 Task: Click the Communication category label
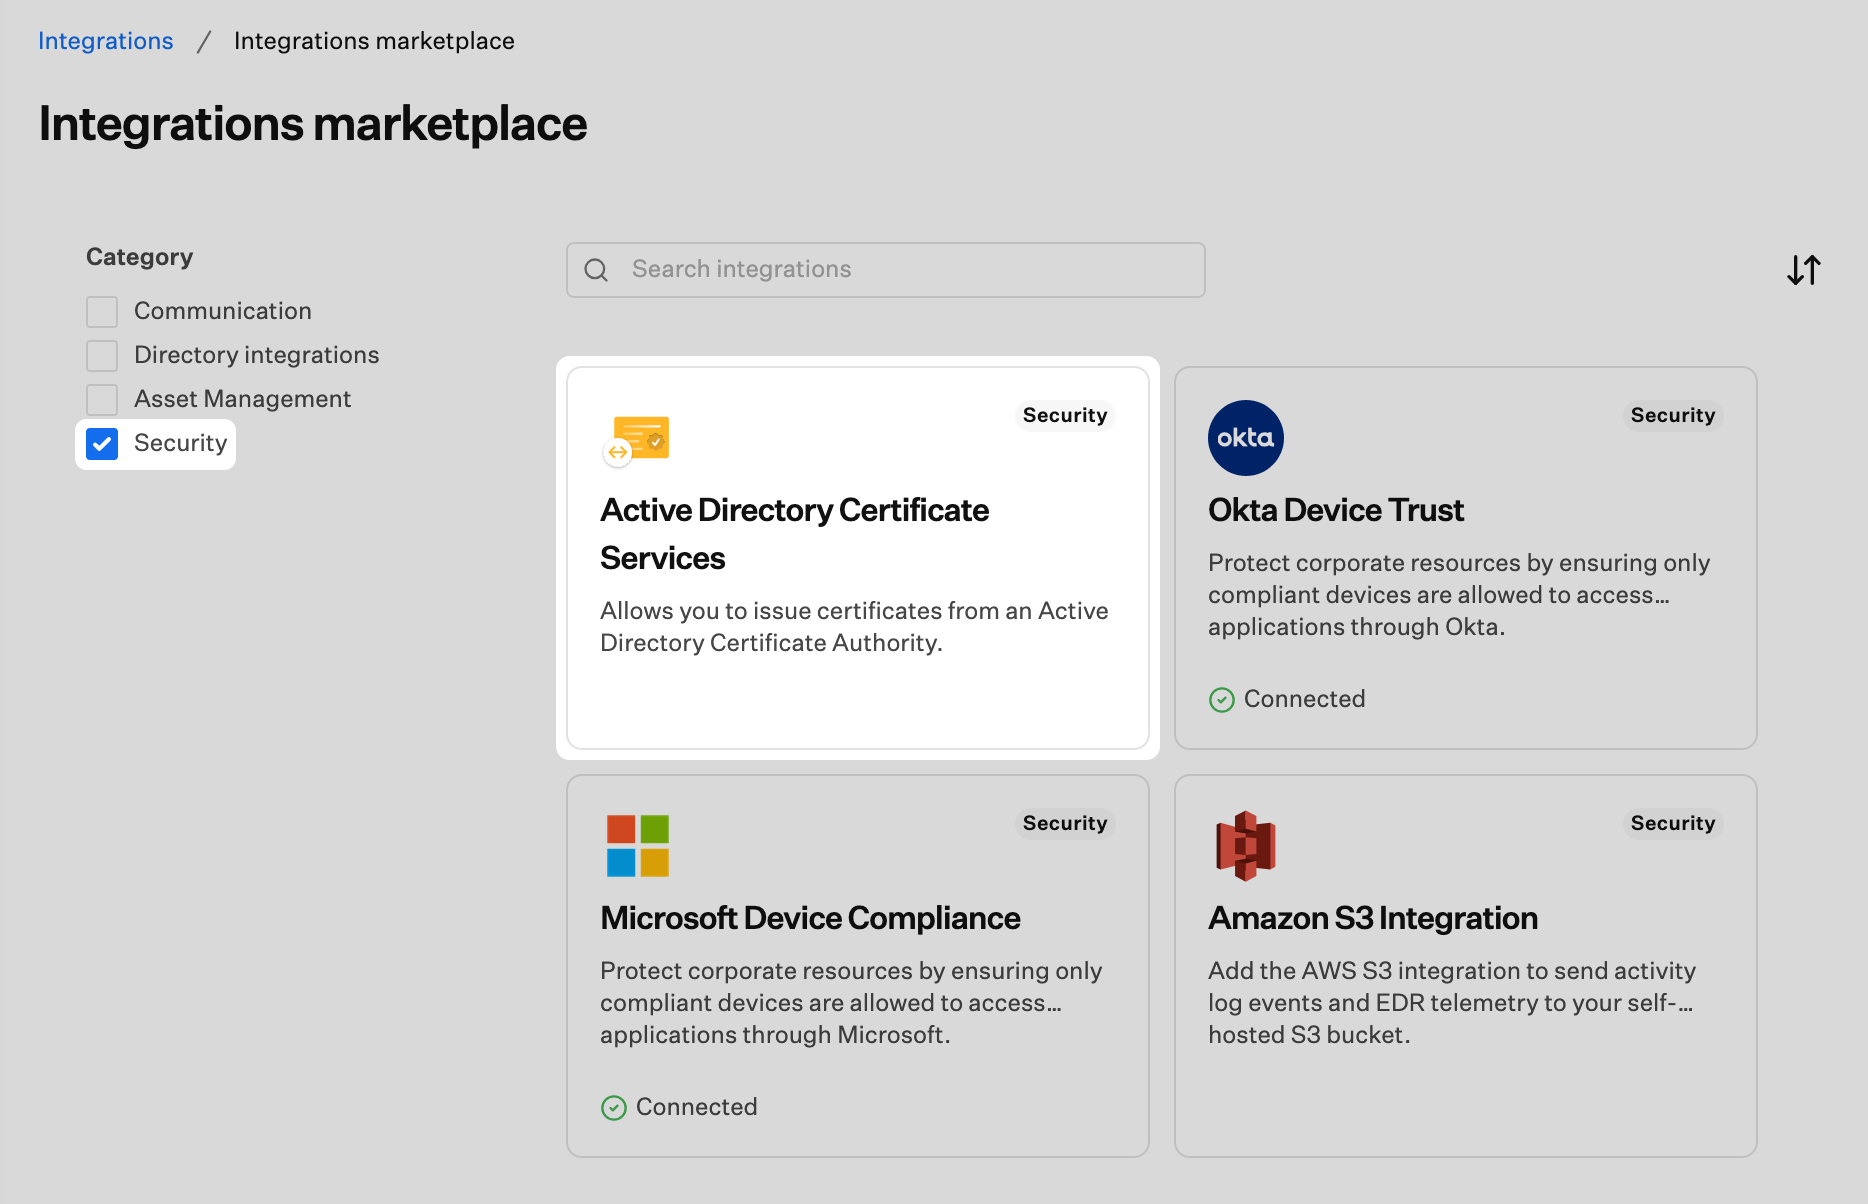223,311
